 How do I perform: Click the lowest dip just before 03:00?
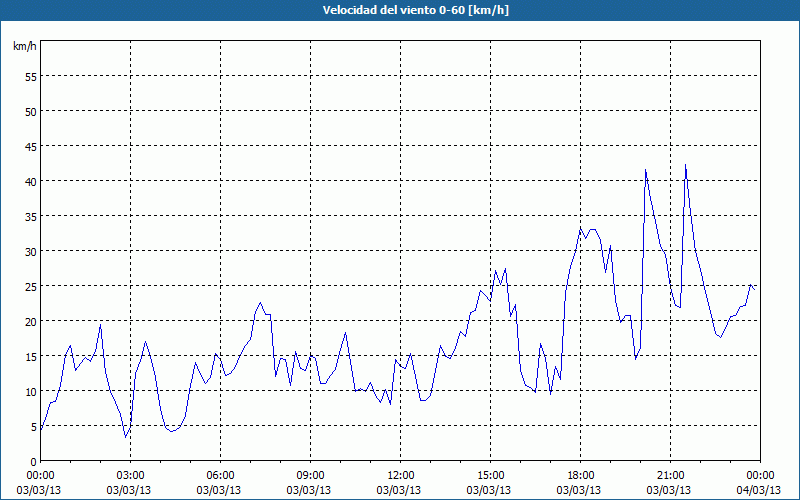126,437
